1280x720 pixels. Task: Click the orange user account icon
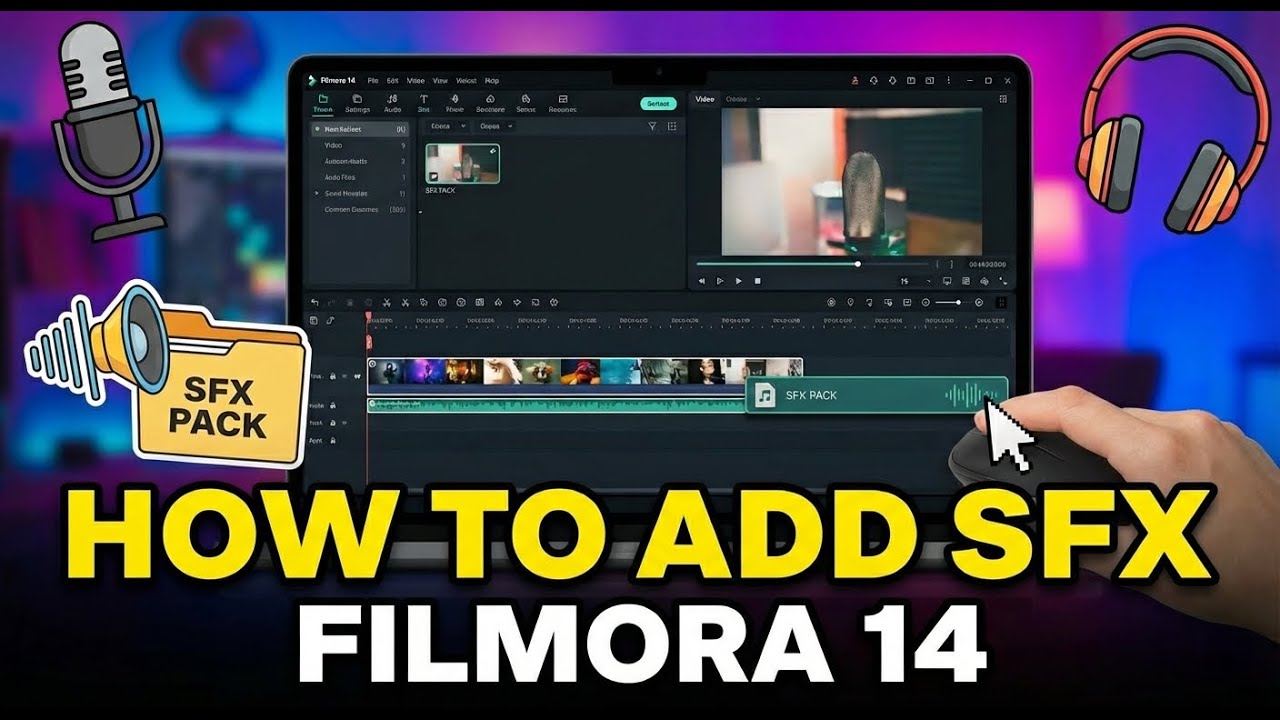coord(855,81)
